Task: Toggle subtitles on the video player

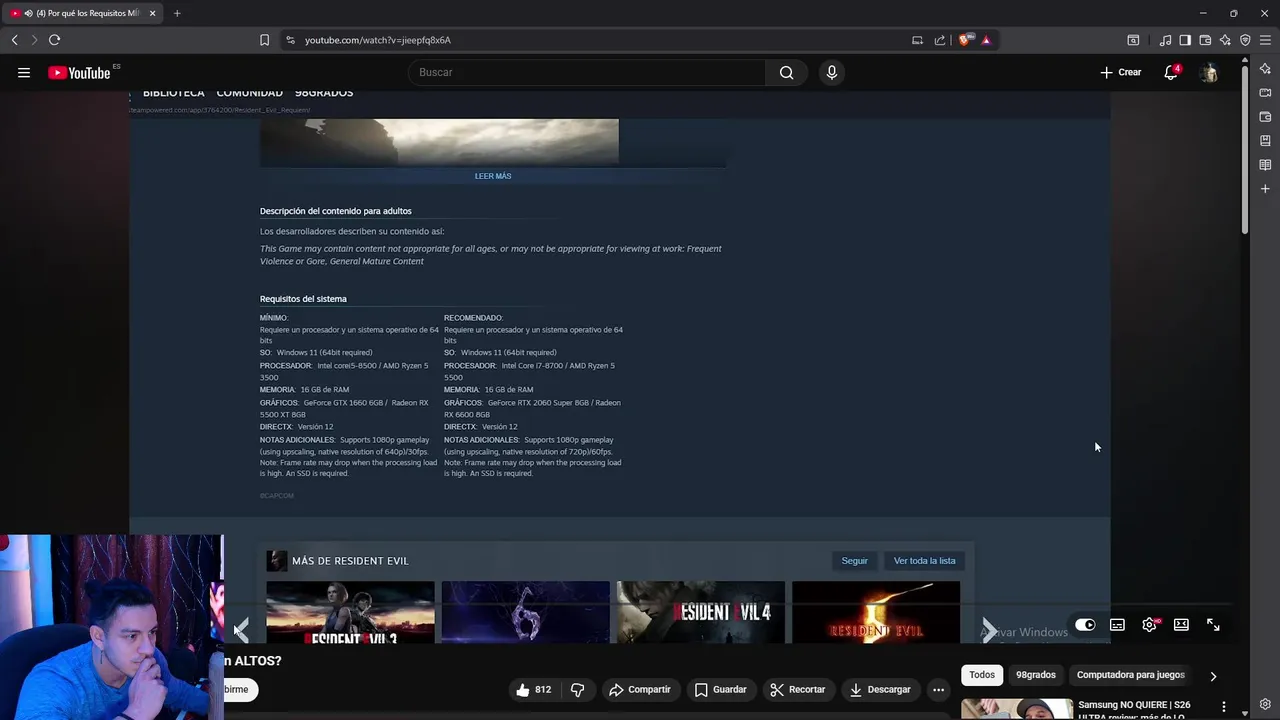Action: click(x=1117, y=625)
